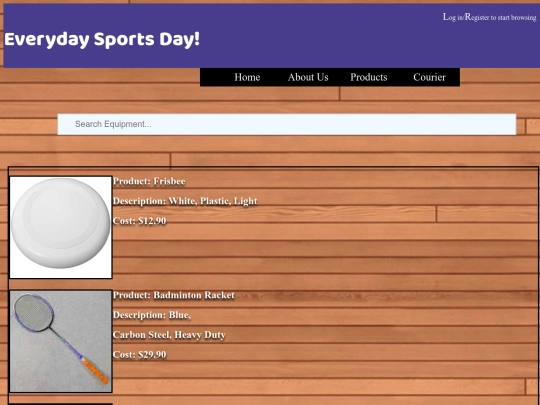Click the 'Cost: $12.90' price
The width and height of the screenshot is (540, 405).
pos(139,221)
